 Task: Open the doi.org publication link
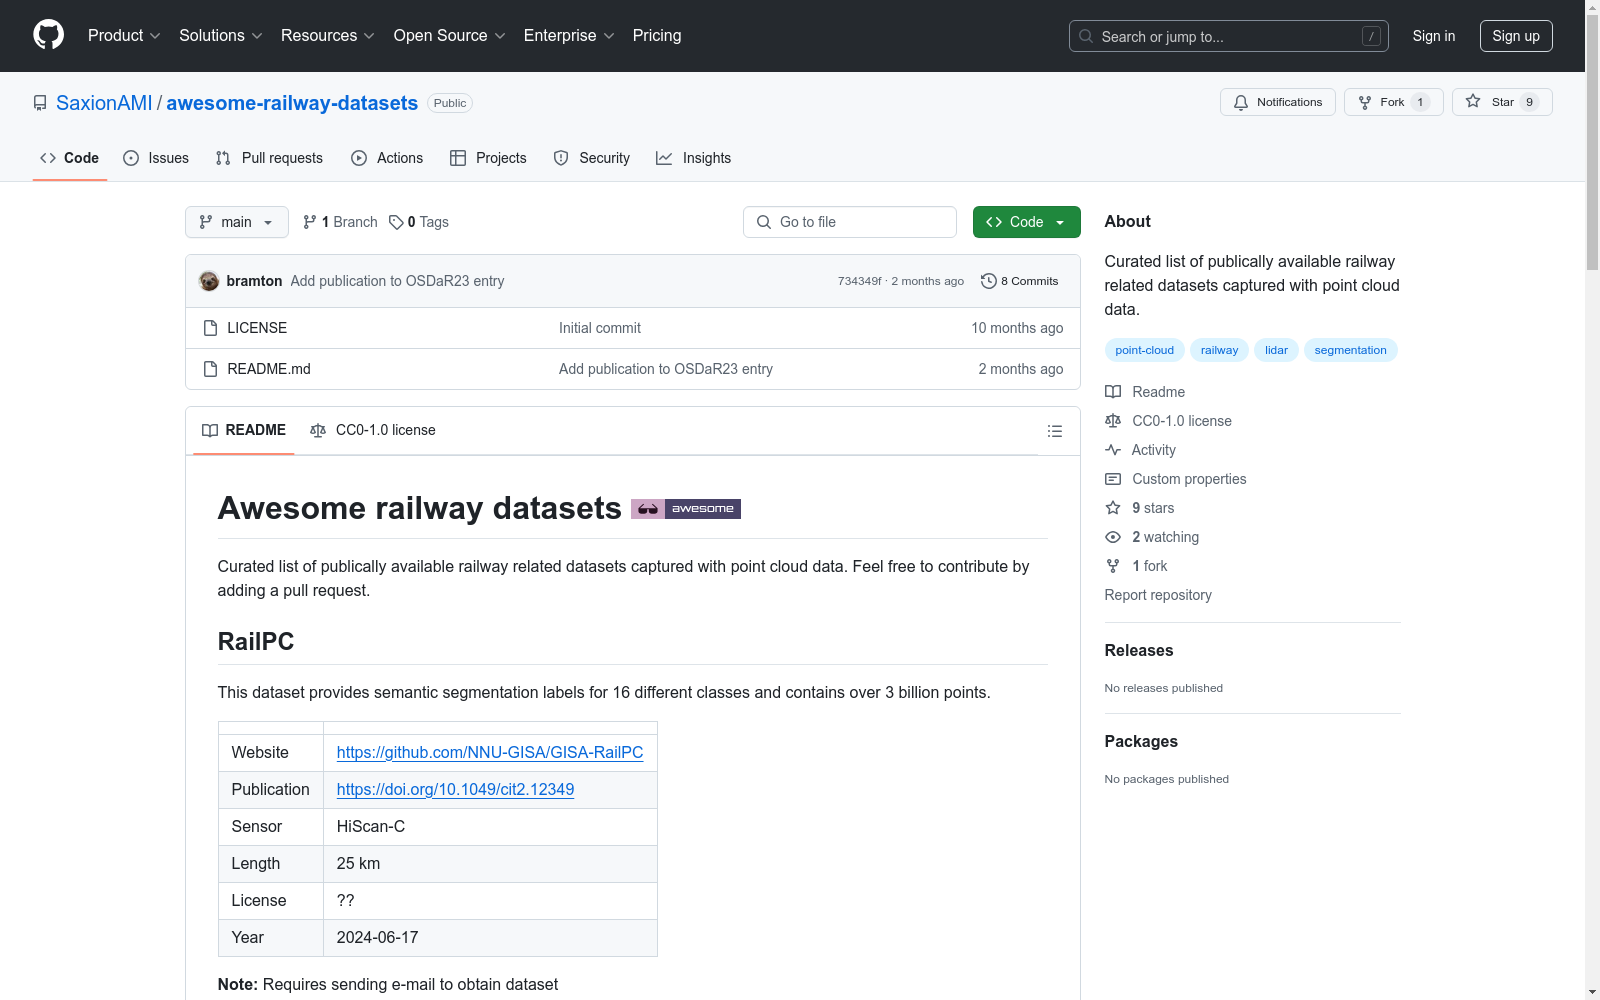tap(455, 789)
